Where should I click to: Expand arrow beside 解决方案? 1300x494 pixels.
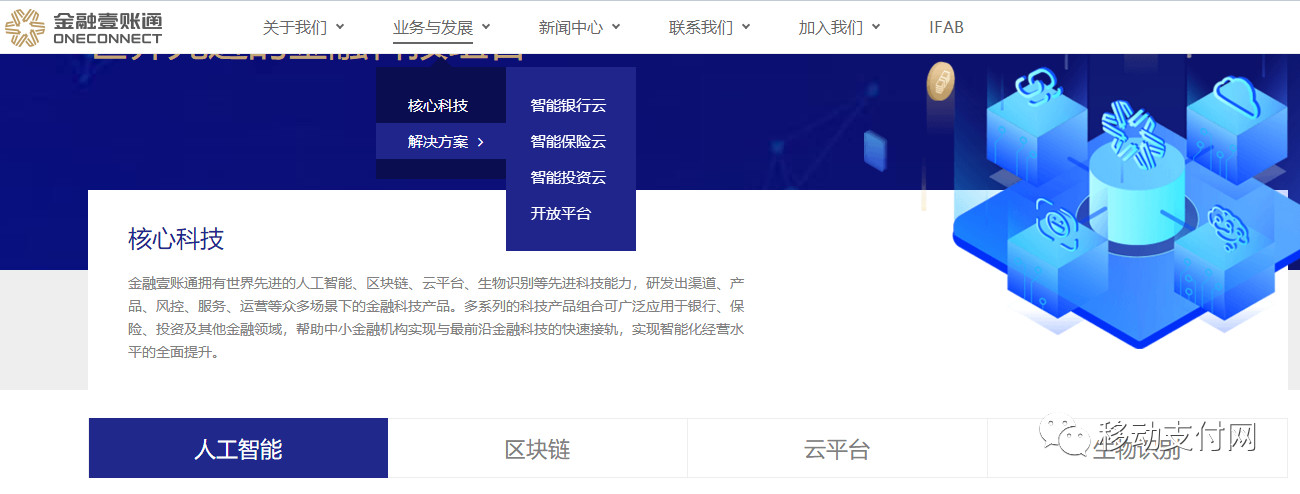[x=480, y=142]
